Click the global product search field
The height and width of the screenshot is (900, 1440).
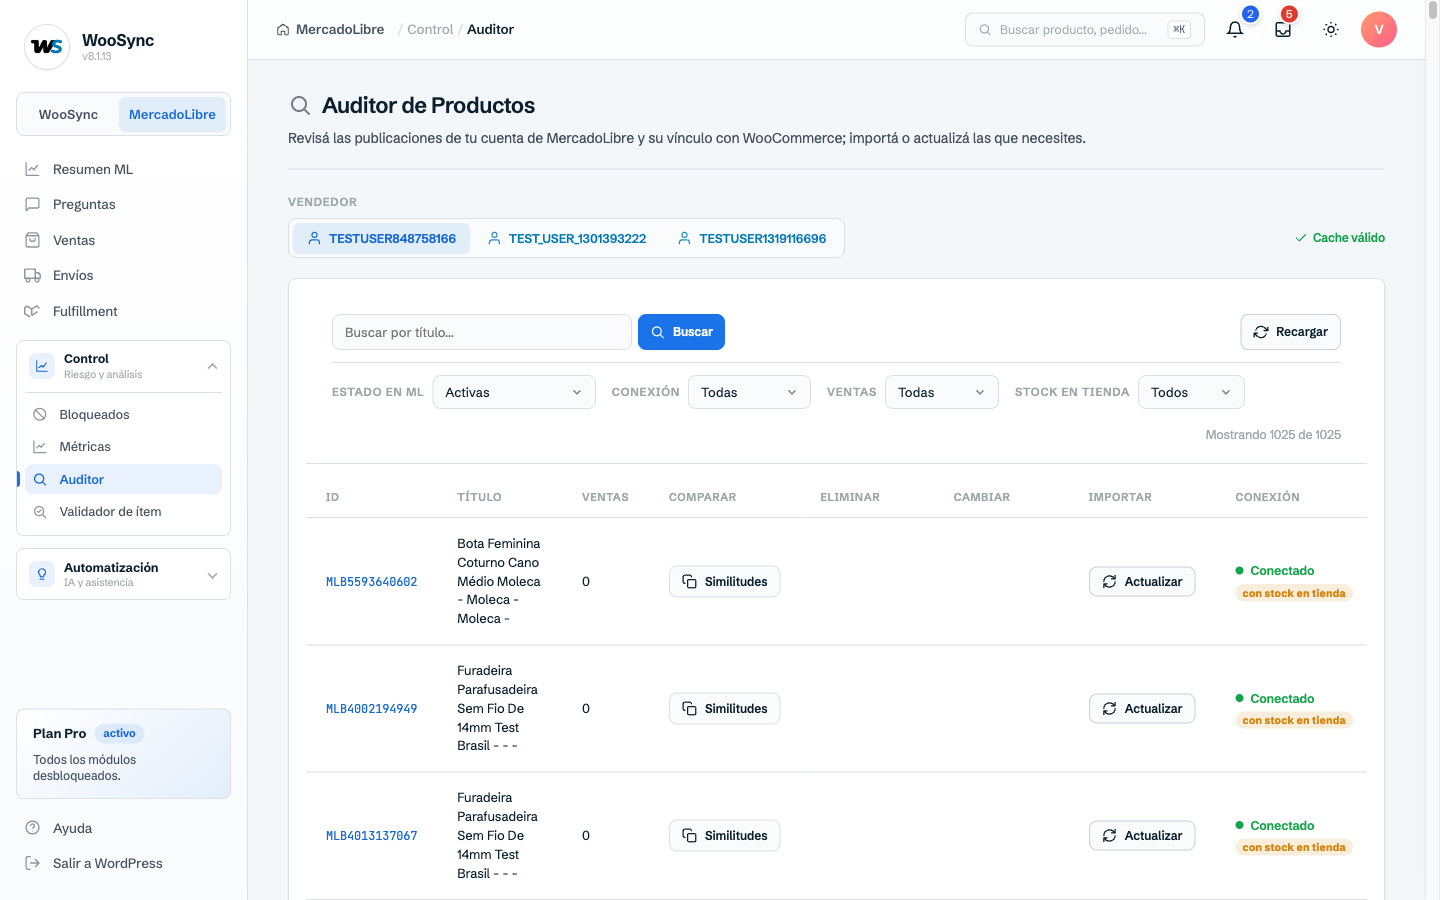pos(1085,29)
